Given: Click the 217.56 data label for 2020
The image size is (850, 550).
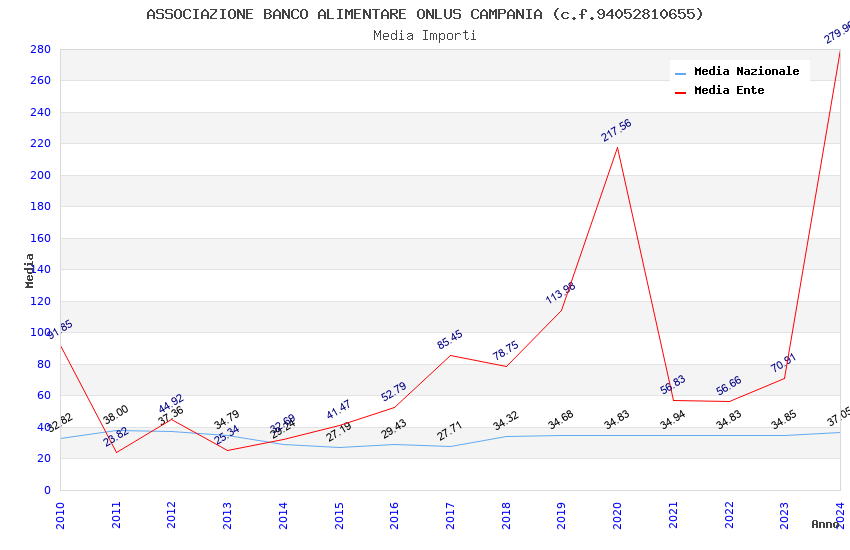Looking at the screenshot, I should click(x=616, y=130).
